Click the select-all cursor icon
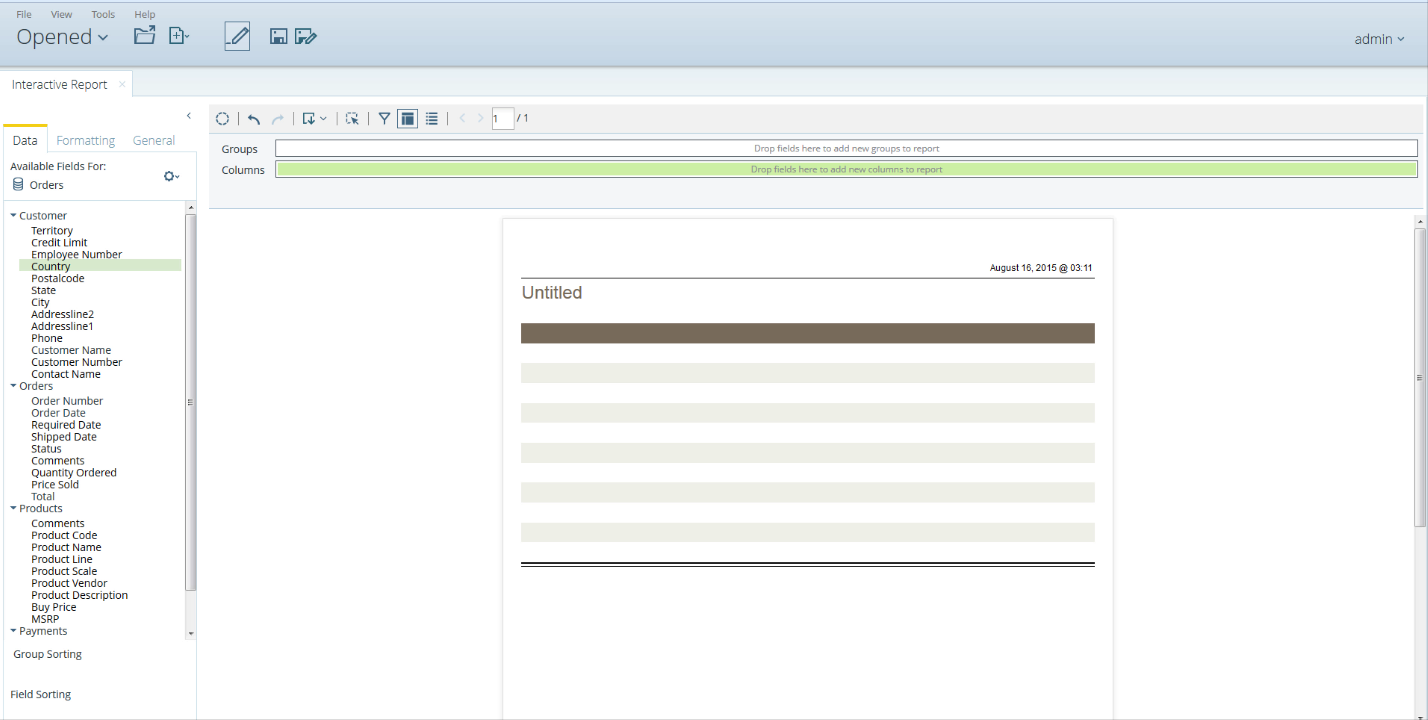The height and width of the screenshot is (720, 1428). coord(352,119)
